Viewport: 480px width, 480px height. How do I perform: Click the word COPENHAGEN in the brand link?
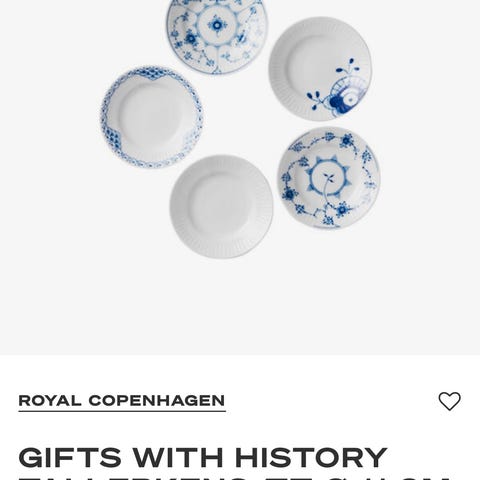(x=157, y=401)
